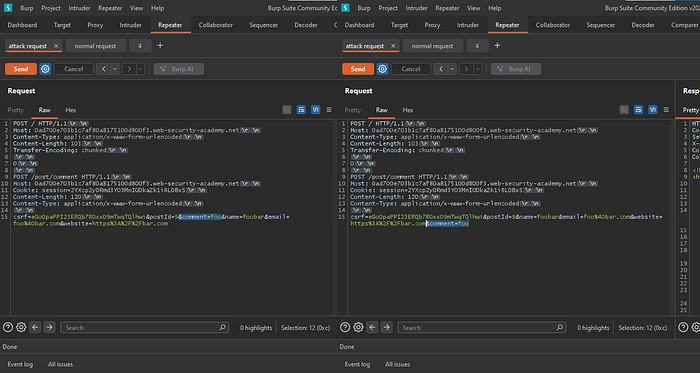The image size is (700, 373).
Task: Click the Search field in left window
Action: pos(145,327)
